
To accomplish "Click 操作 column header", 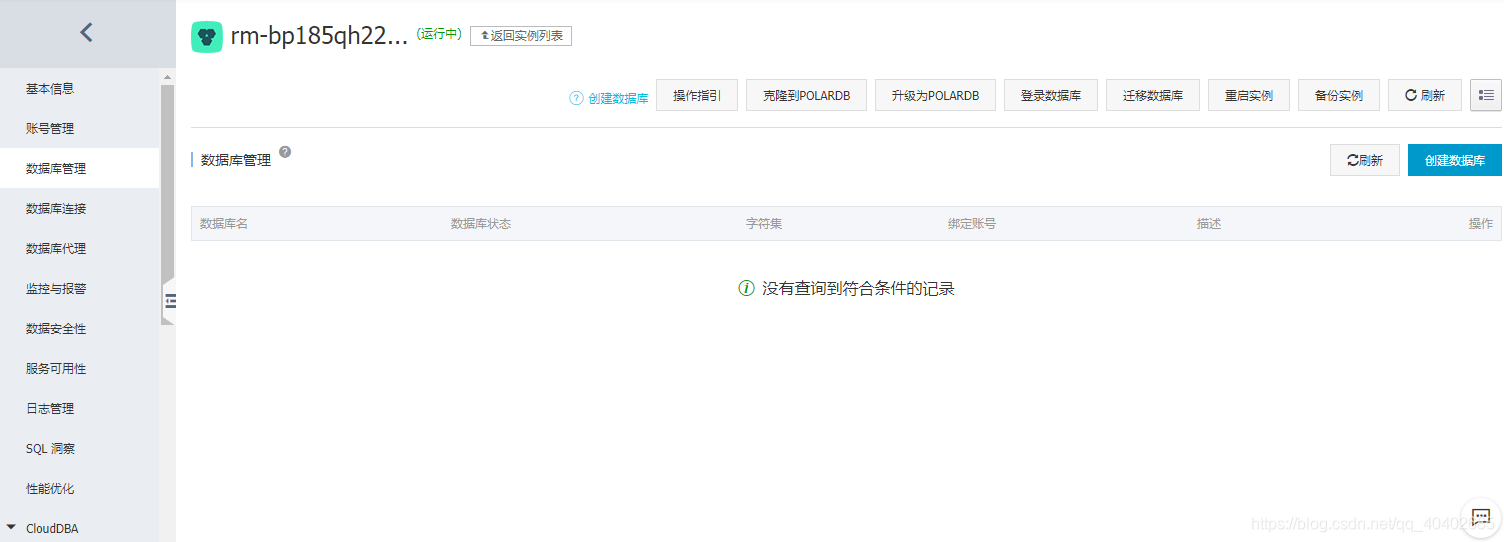I will [1481, 224].
